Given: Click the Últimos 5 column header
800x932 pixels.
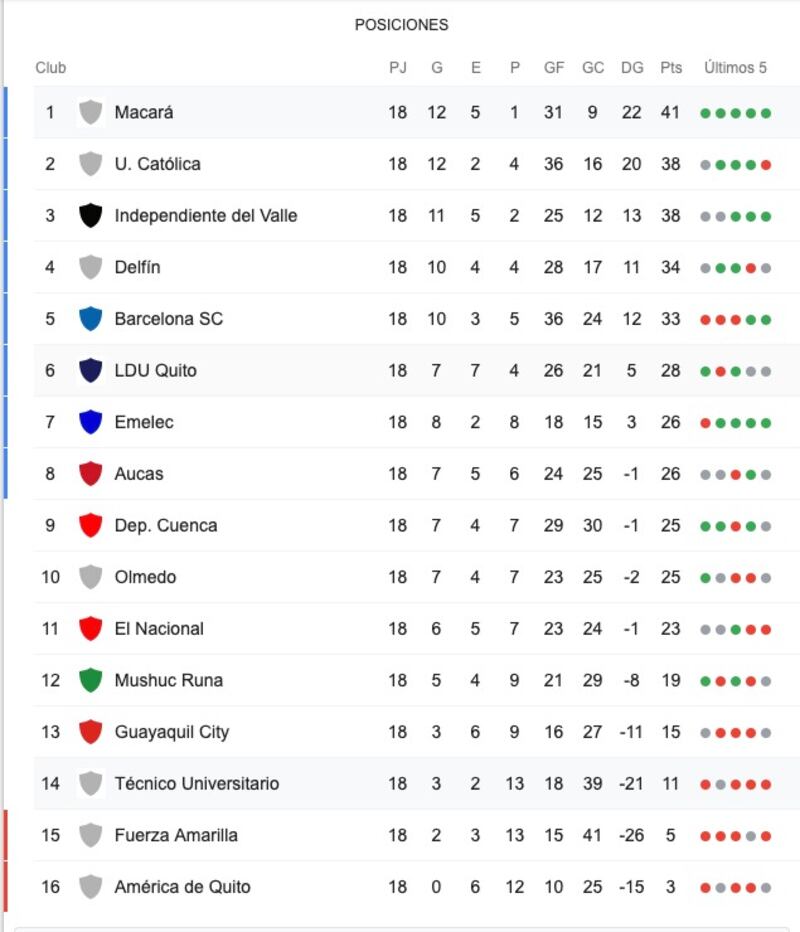Looking at the screenshot, I should 735,67.
